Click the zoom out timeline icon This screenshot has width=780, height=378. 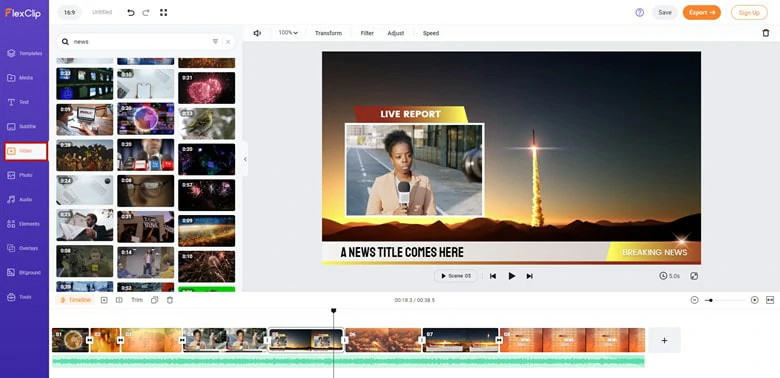tap(694, 300)
